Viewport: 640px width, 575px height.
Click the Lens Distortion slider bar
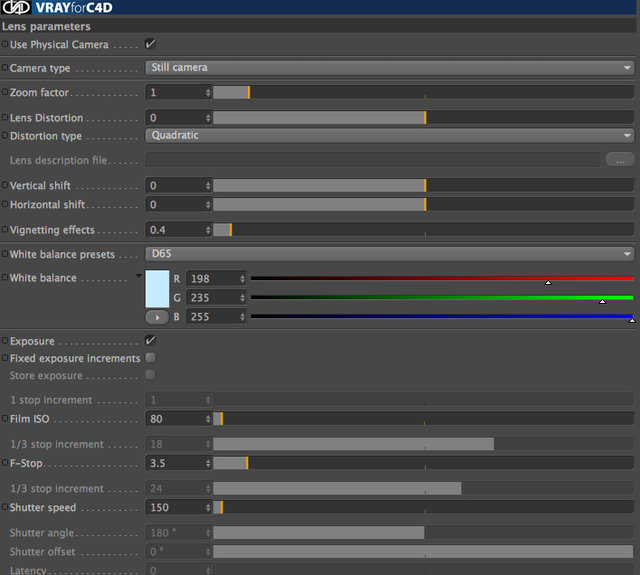point(423,118)
